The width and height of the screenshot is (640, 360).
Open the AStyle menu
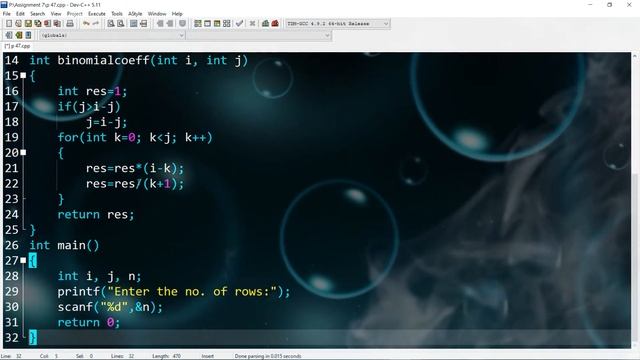[x=135, y=13]
